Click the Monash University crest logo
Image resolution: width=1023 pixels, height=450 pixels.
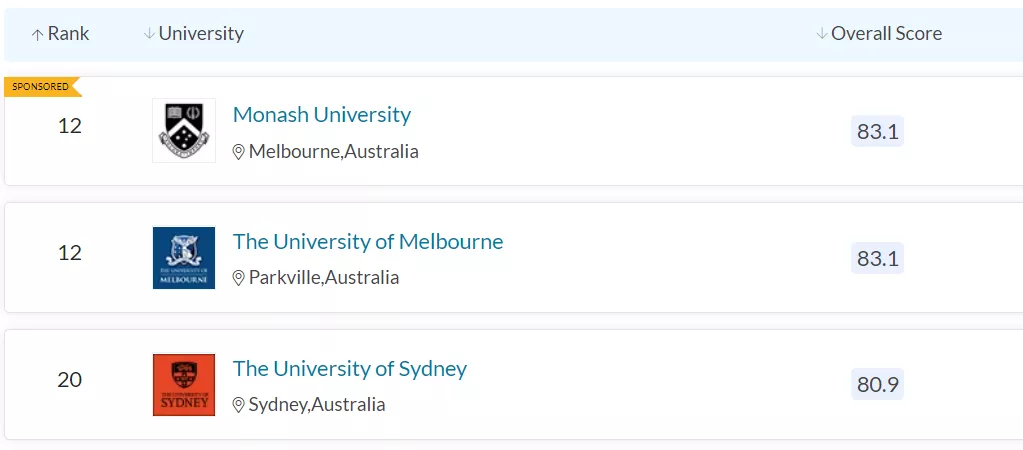pyautogui.click(x=184, y=130)
